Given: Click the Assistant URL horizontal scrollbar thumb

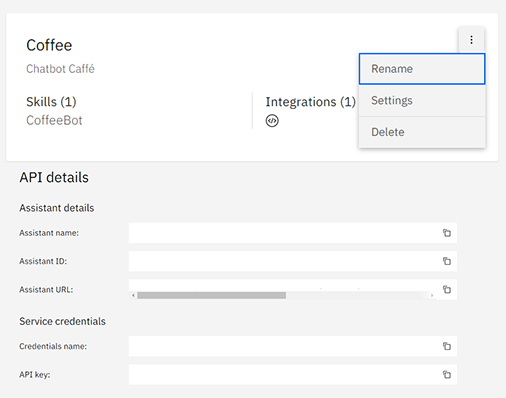Looking at the screenshot, I should click(x=211, y=295).
